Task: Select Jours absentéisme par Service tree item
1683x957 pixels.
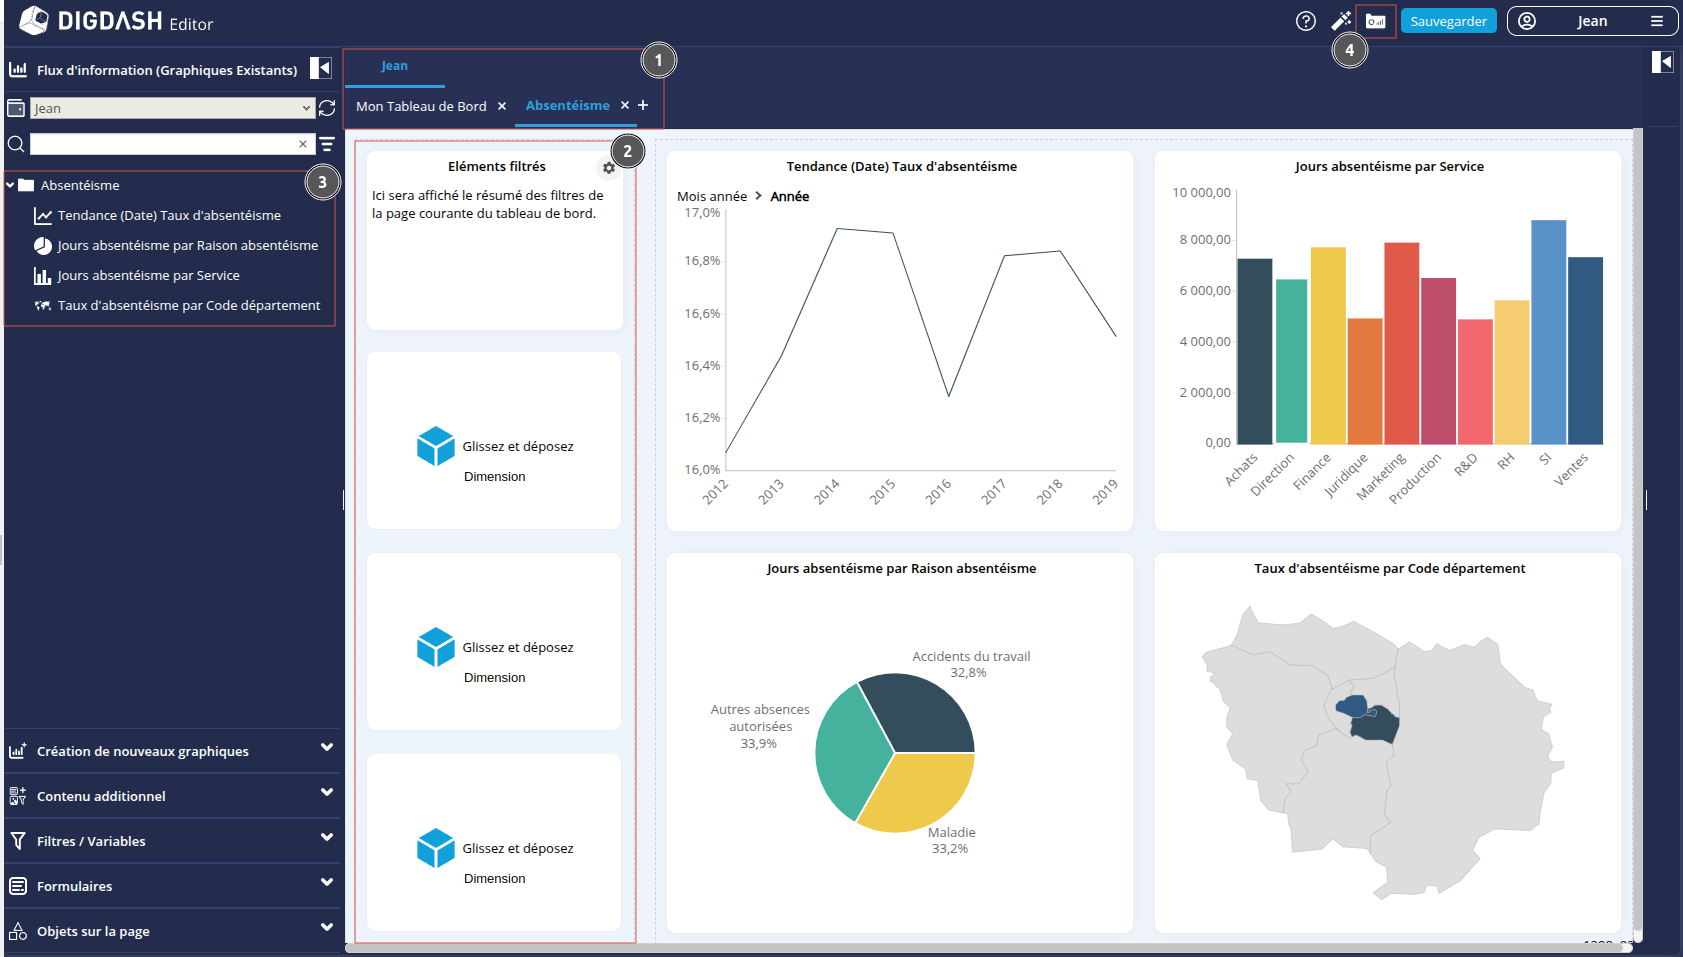Action: [x=148, y=275]
